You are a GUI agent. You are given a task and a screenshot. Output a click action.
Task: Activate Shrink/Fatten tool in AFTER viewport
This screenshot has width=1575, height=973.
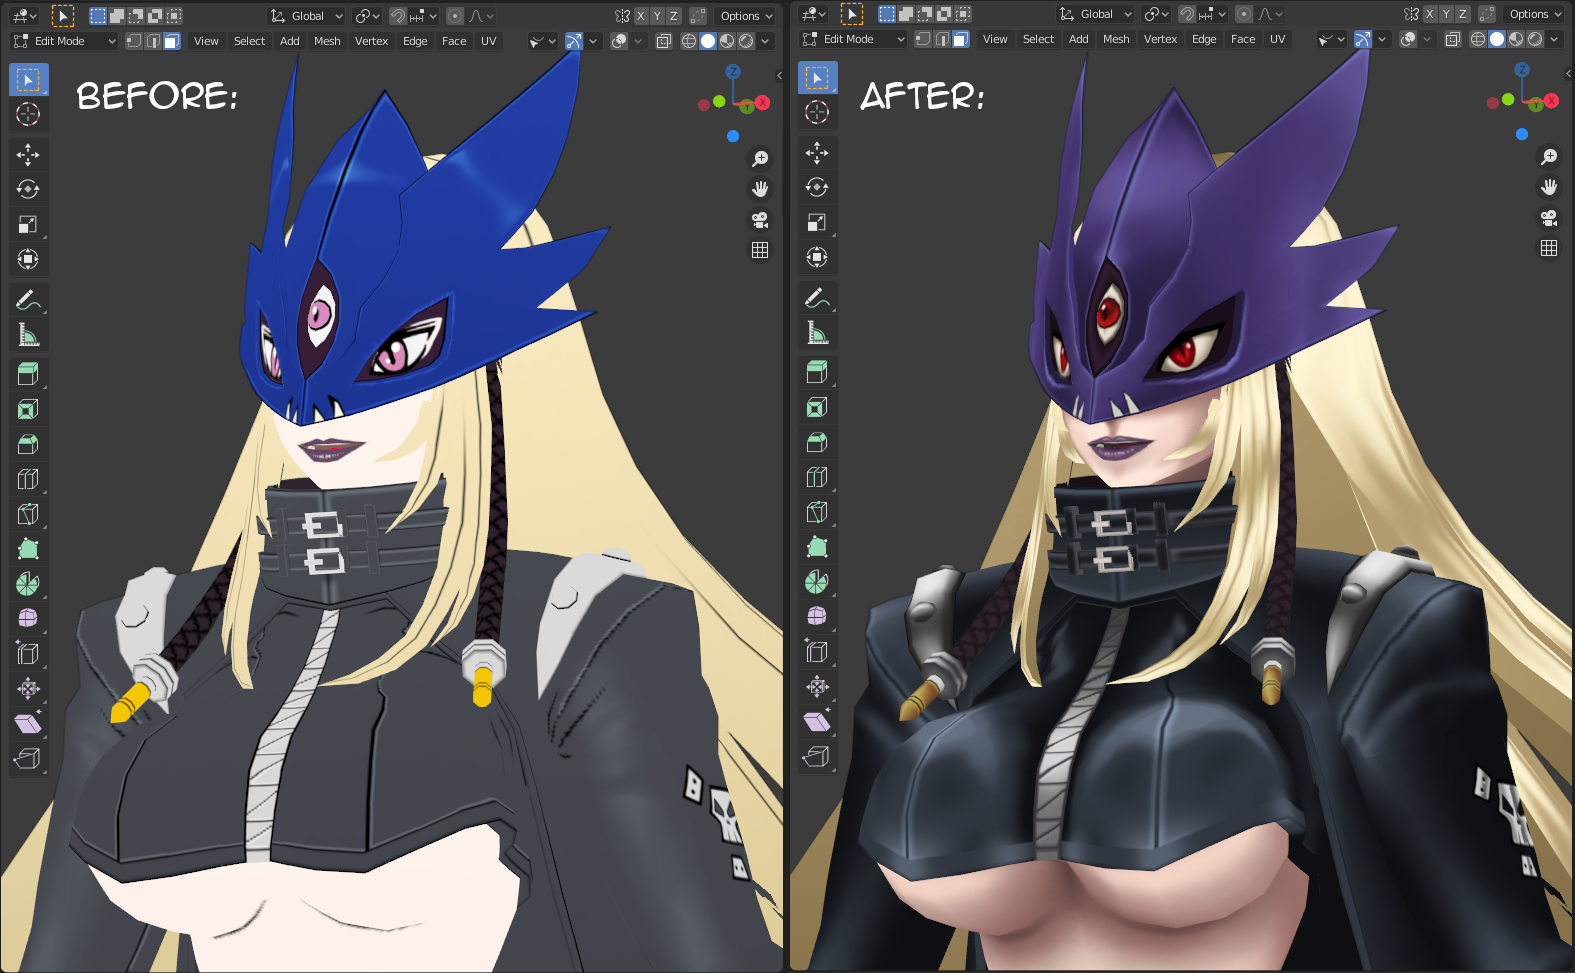pos(817,687)
